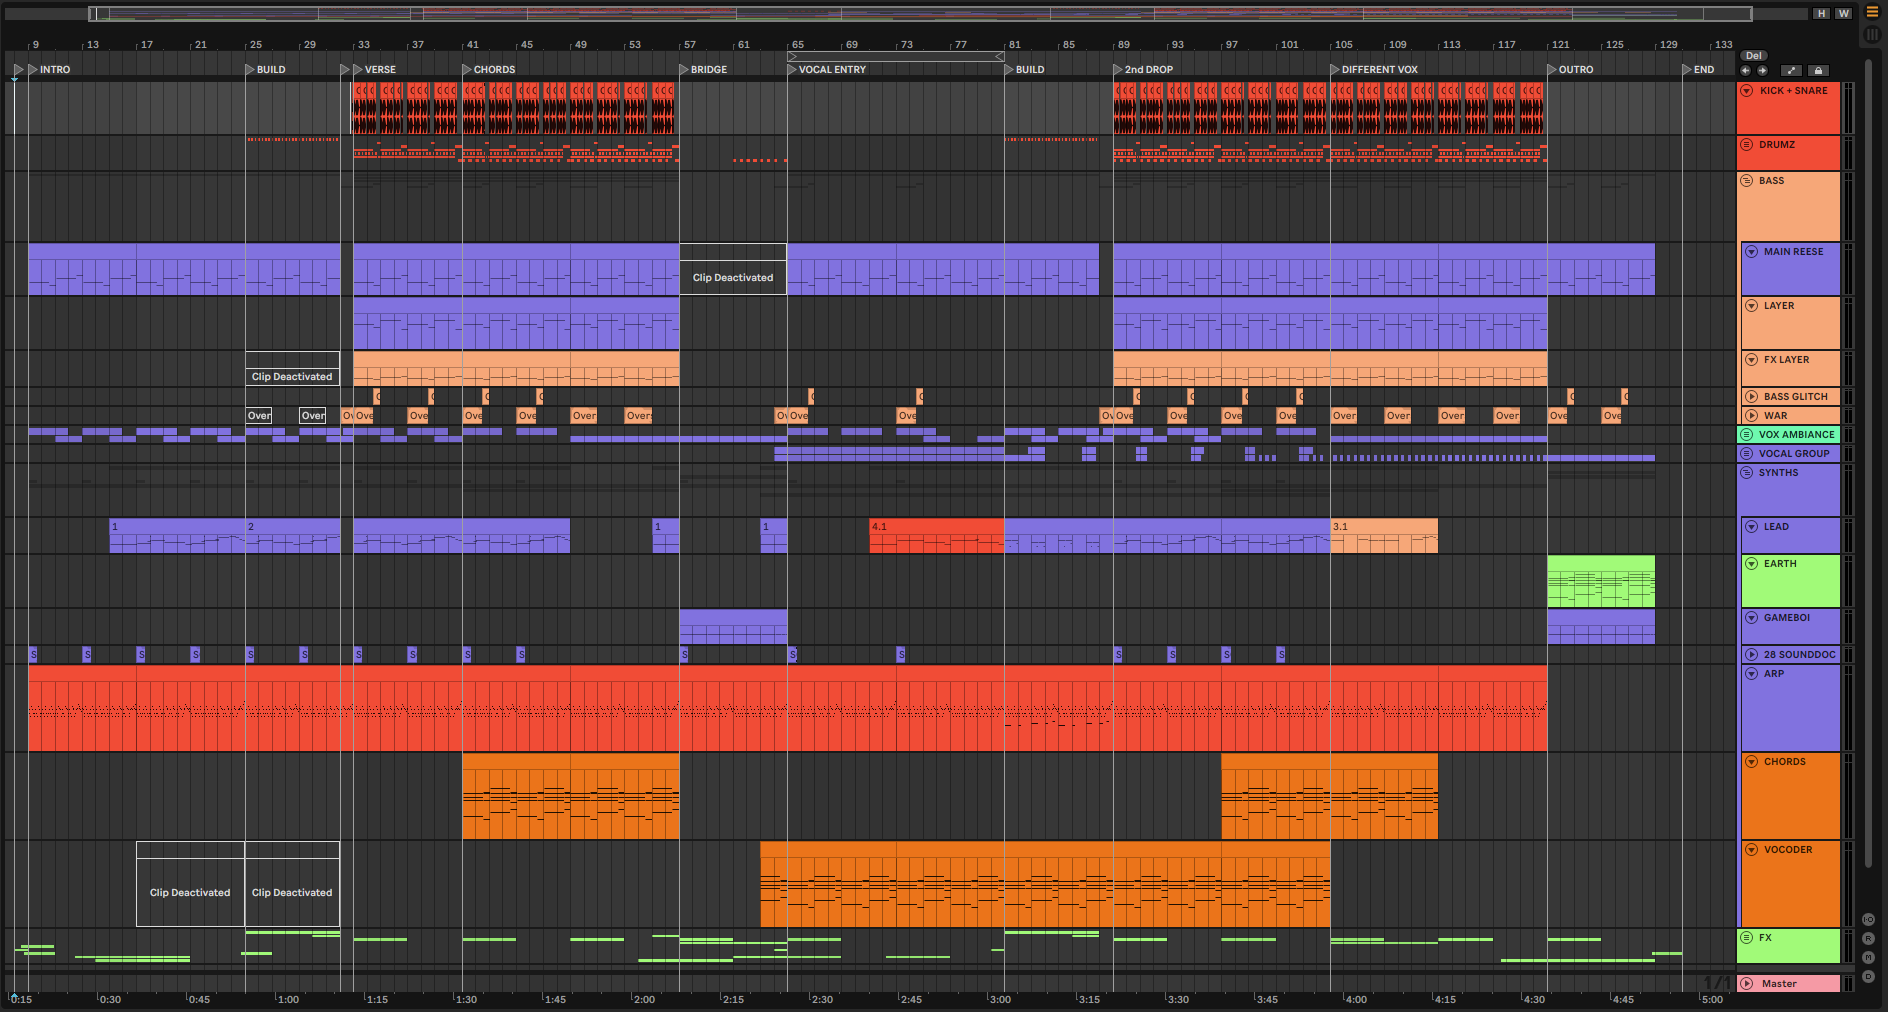
Task: Collapse the ARP track
Action: click(x=1752, y=674)
